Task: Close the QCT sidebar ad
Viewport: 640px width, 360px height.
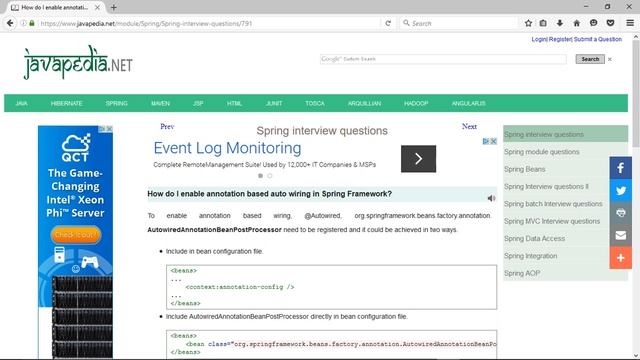Action: (109, 129)
